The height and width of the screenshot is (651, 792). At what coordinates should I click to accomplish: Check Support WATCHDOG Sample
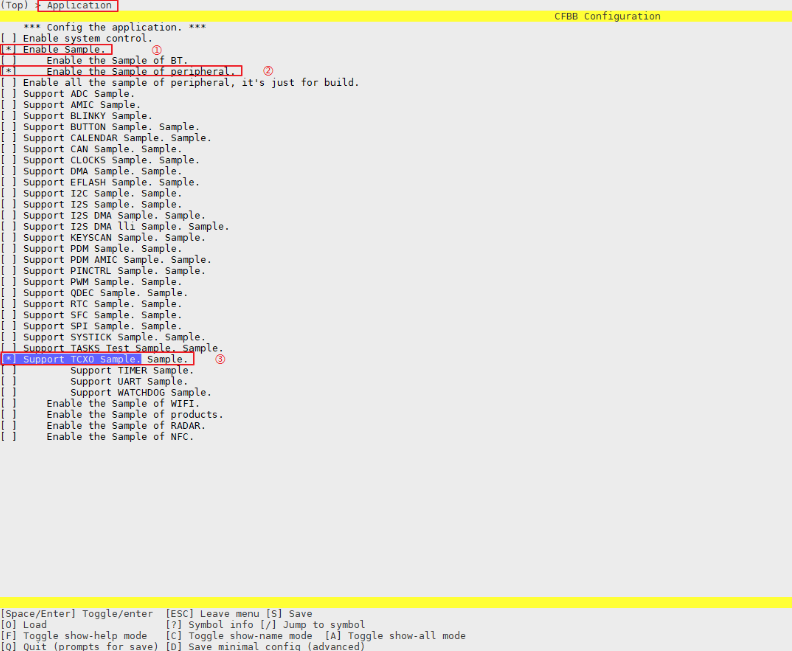pos(9,392)
